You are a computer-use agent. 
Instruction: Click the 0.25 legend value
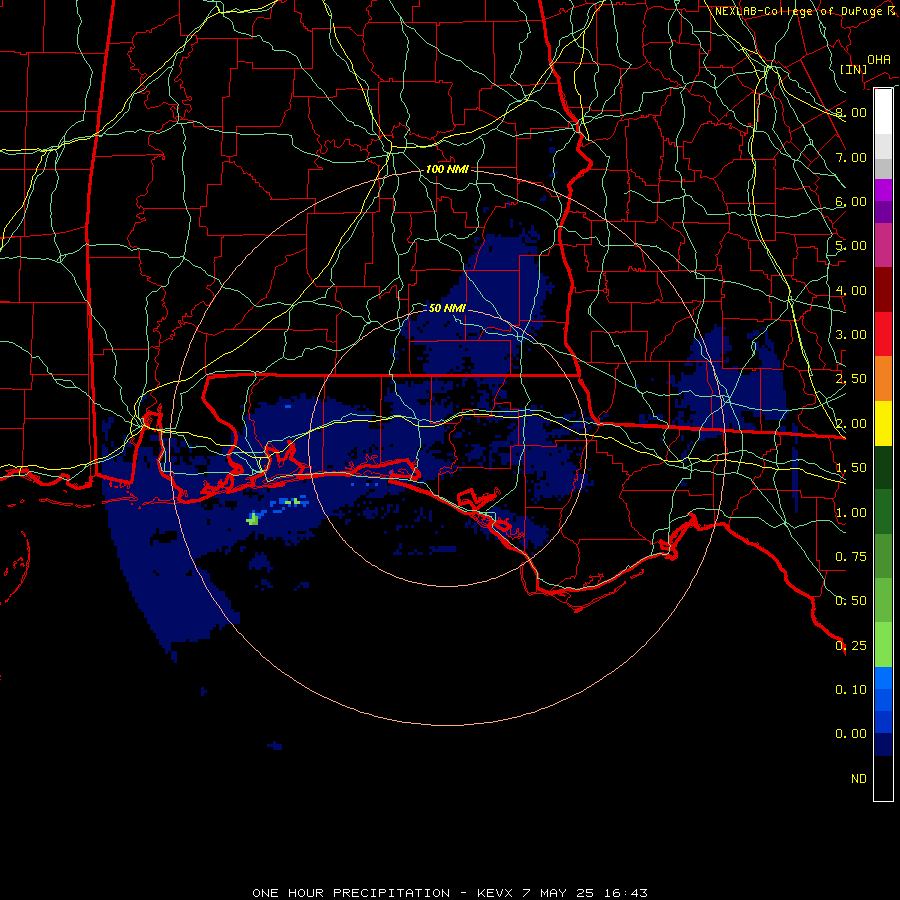(851, 646)
